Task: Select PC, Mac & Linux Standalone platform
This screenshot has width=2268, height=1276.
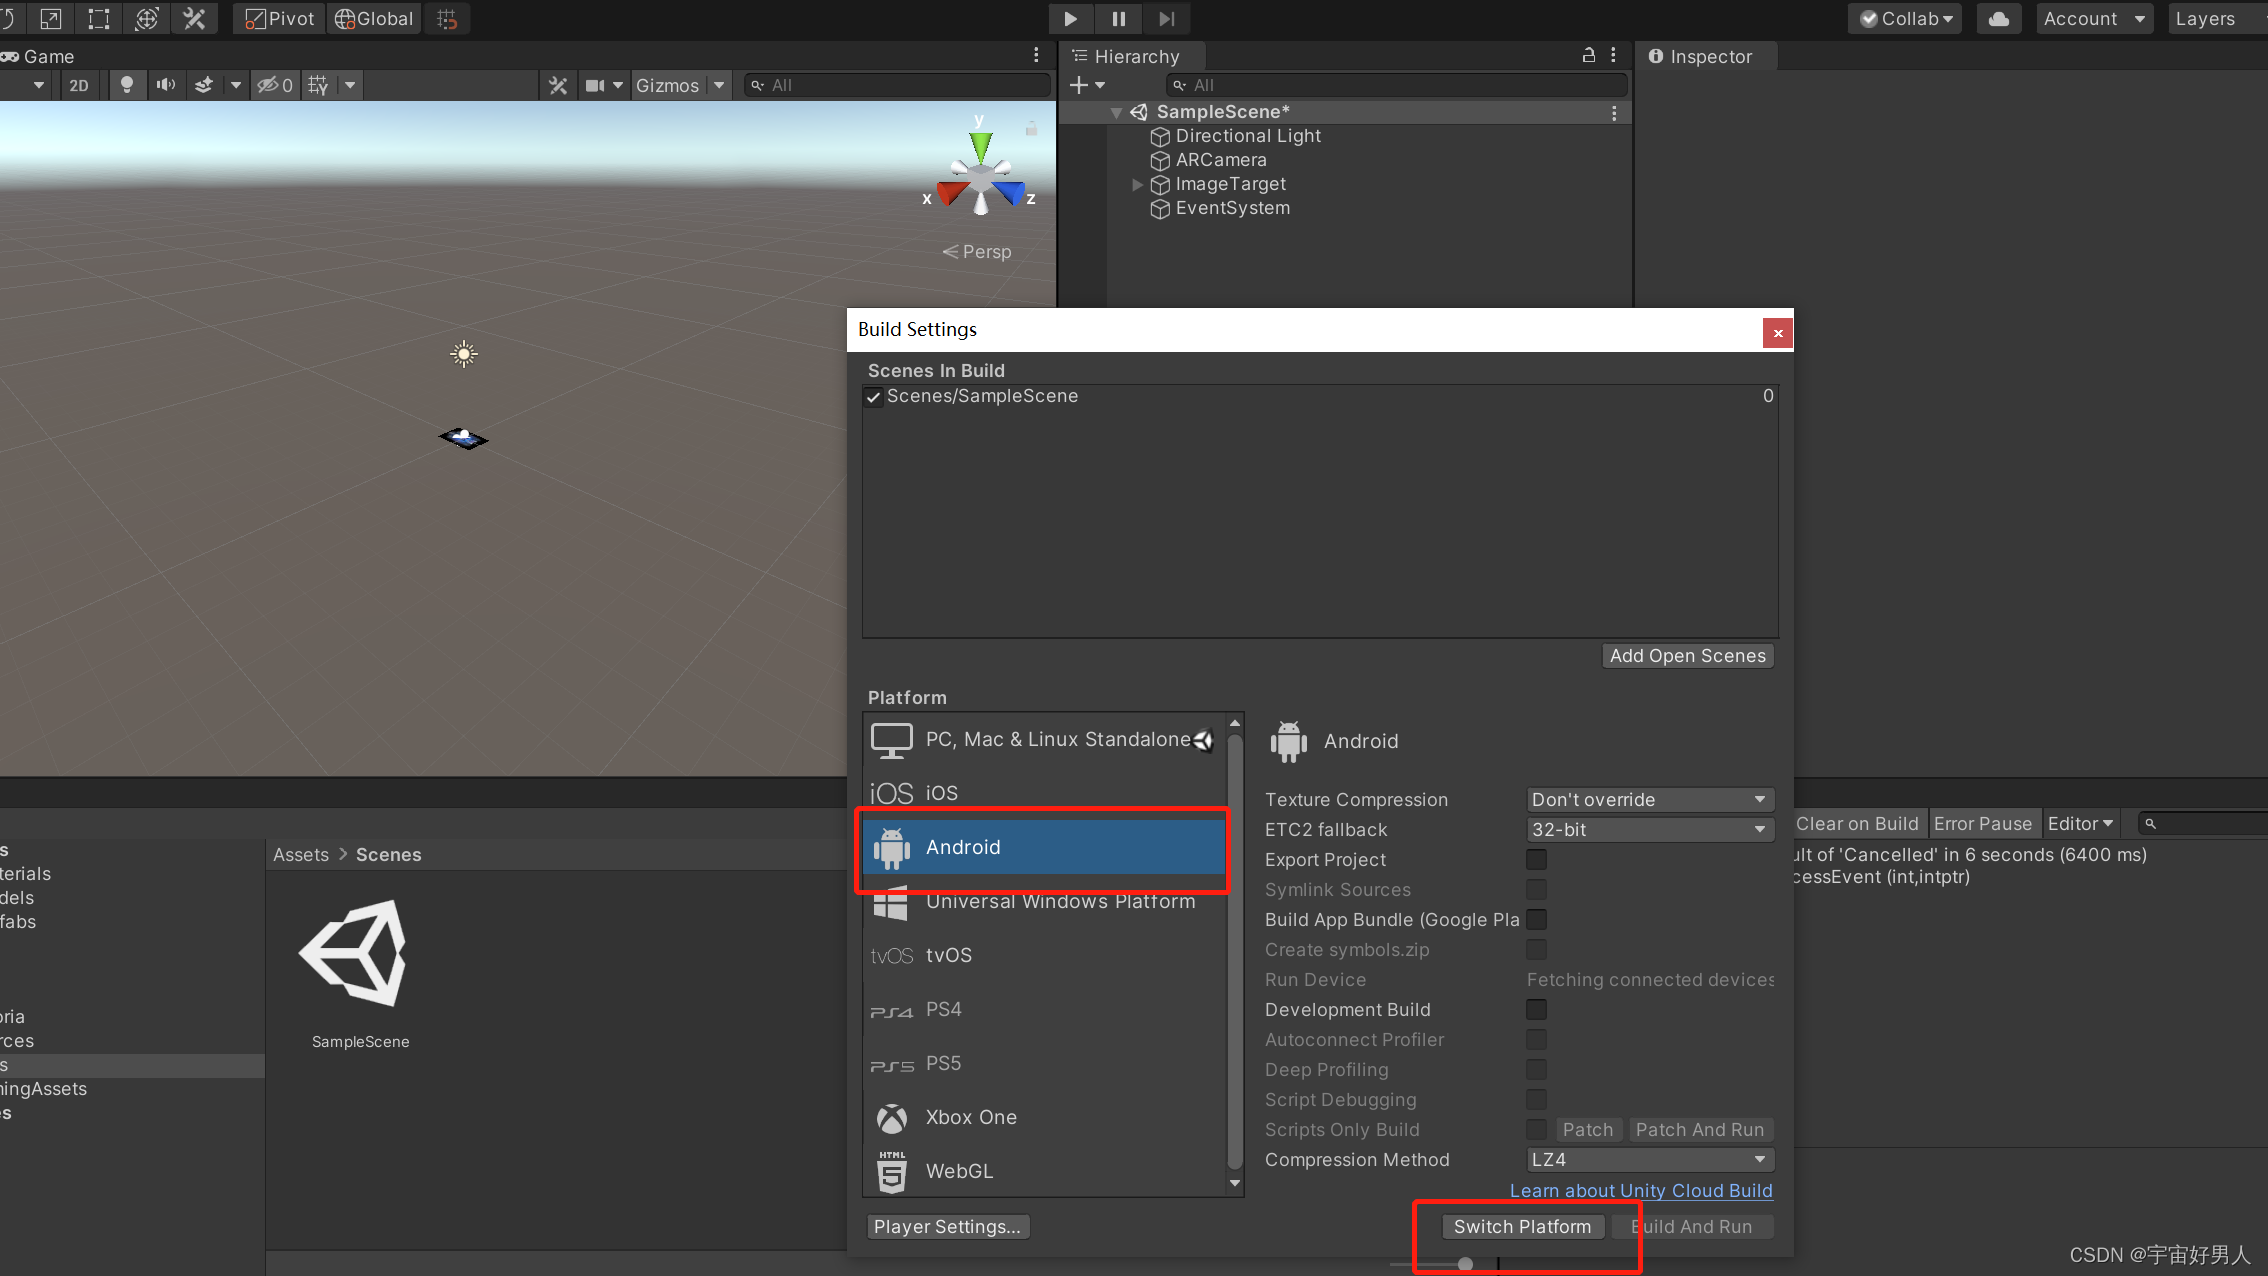Action: [1044, 740]
